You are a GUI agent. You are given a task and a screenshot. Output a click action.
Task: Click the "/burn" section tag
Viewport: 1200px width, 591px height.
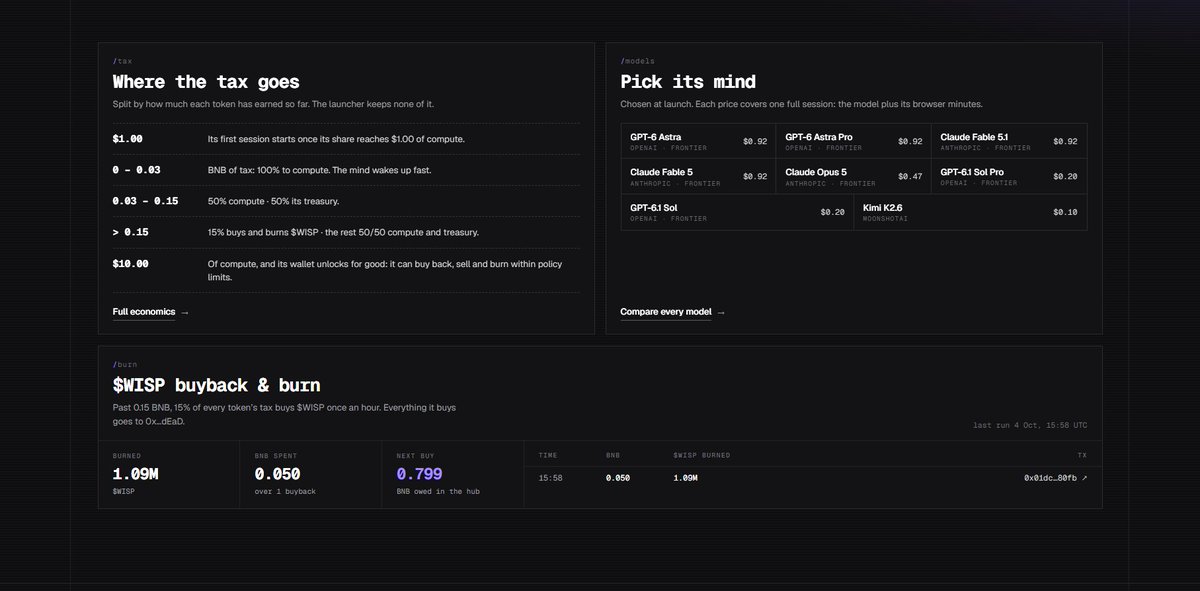[x=125, y=364]
